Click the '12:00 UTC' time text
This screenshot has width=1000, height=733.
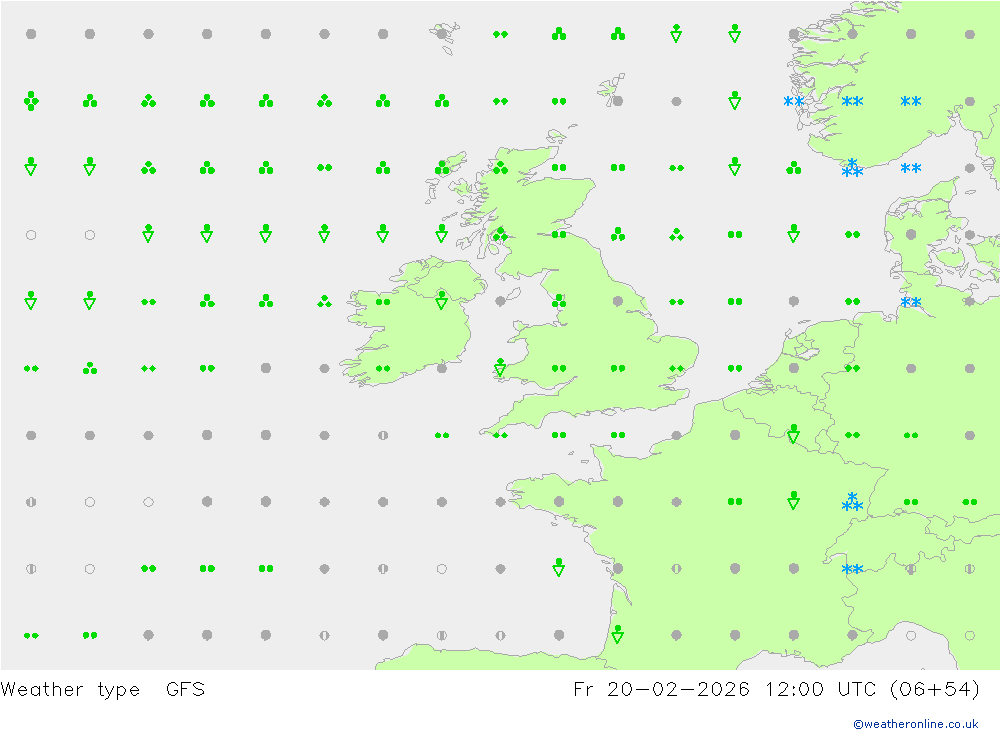[x=823, y=689]
